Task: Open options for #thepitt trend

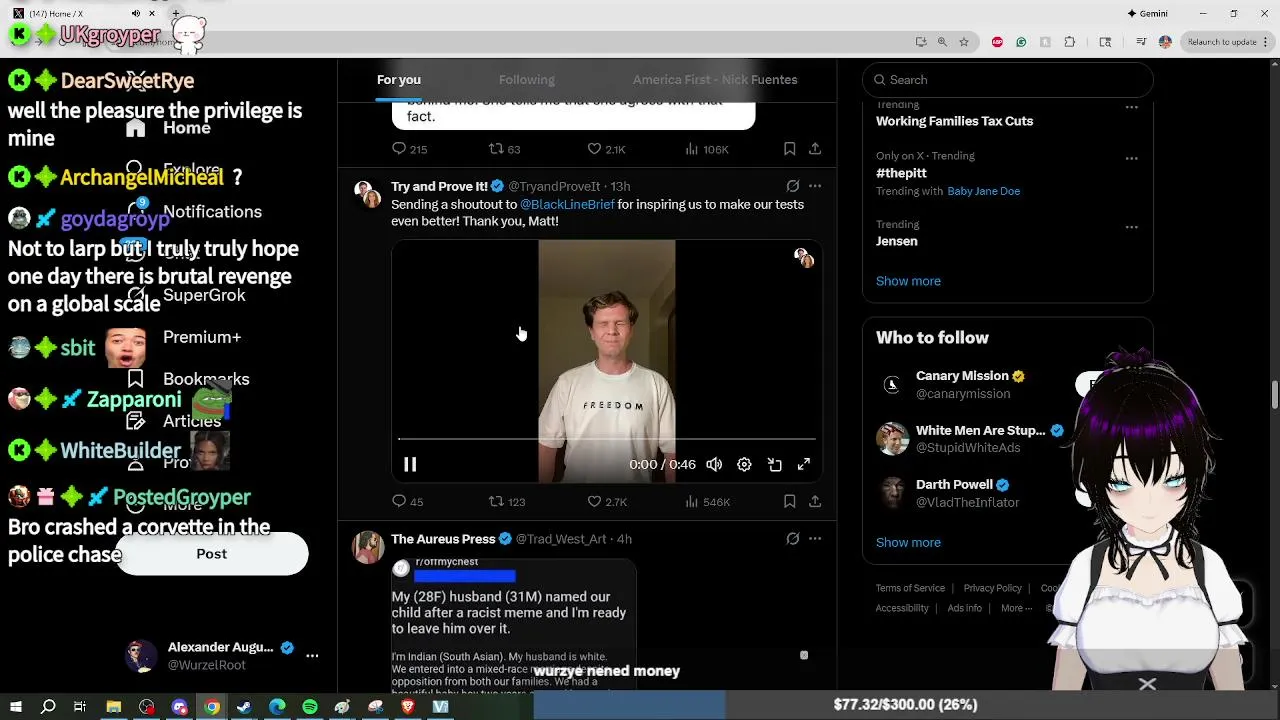Action: pos(1131,158)
